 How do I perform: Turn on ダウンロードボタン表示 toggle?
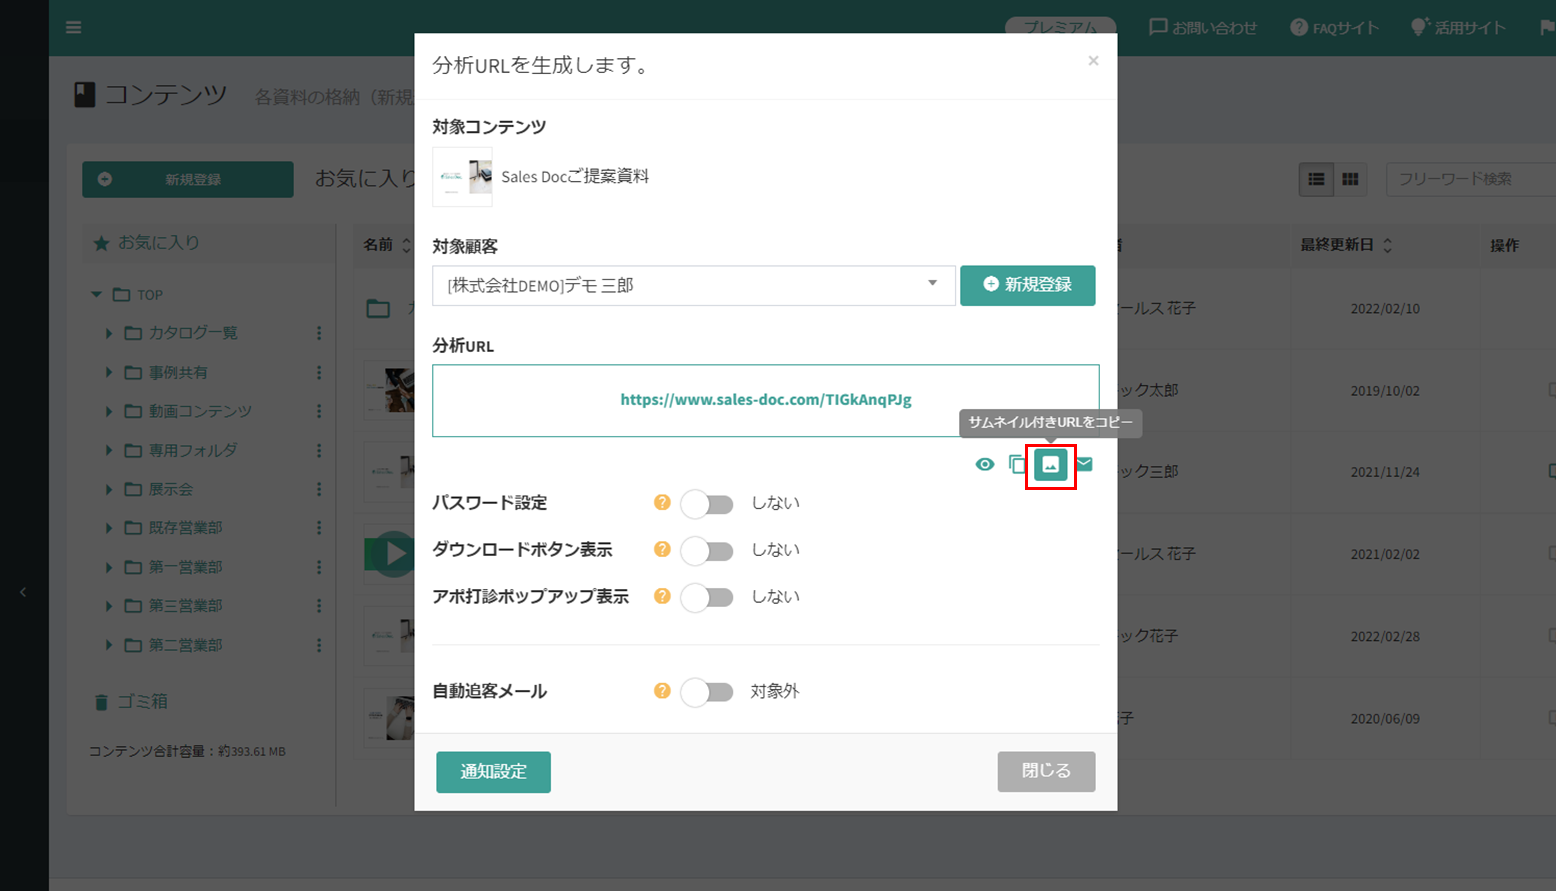point(707,551)
